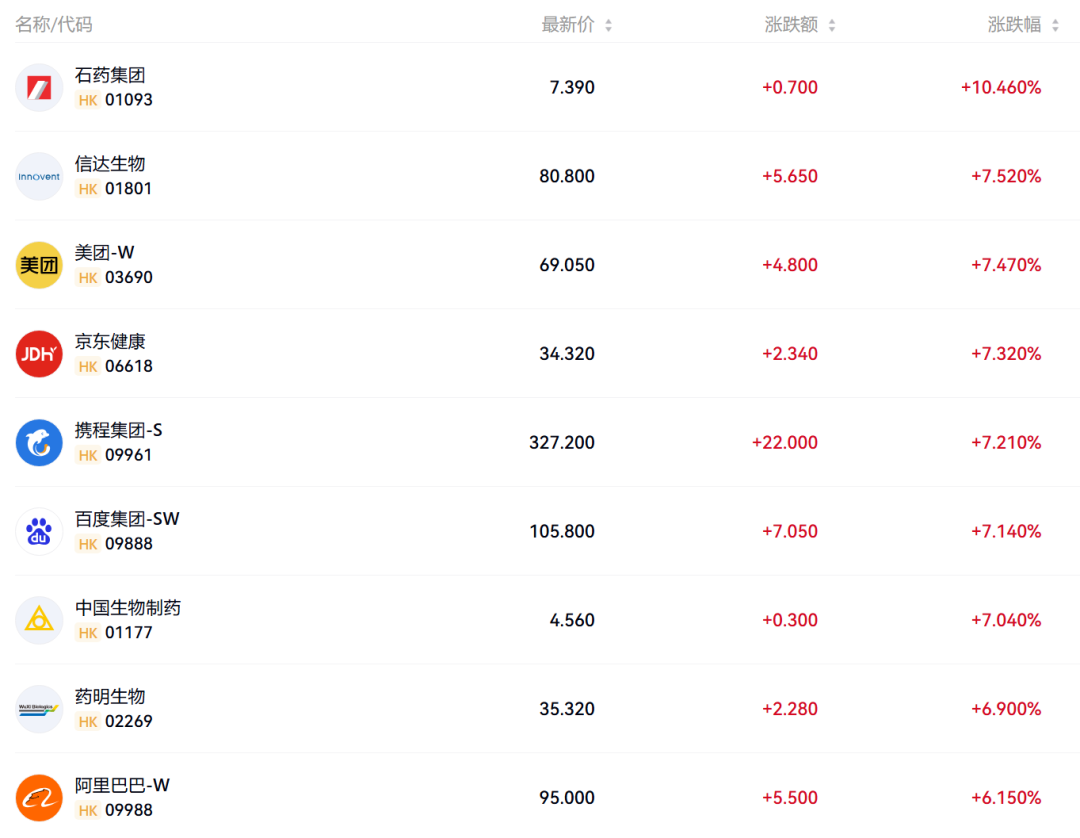Click the yellow 美团 logo icon
Image resolution: width=1080 pixels, height=838 pixels.
(39, 265)
